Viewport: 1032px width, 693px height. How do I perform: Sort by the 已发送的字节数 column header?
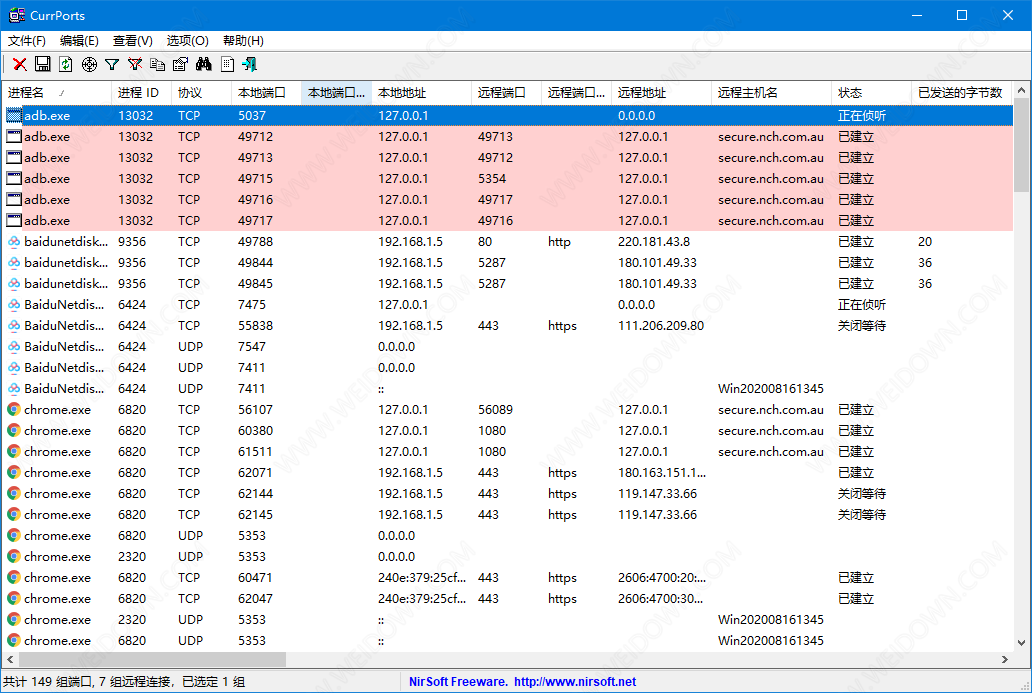(962, 93)
